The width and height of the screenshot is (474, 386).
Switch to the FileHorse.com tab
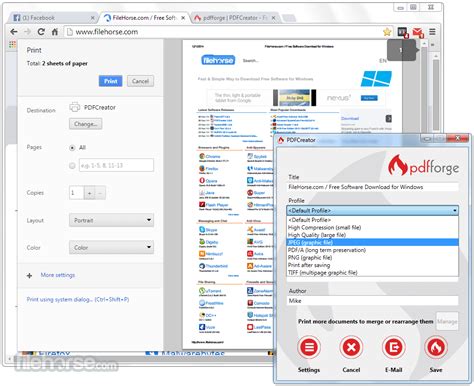144,18
